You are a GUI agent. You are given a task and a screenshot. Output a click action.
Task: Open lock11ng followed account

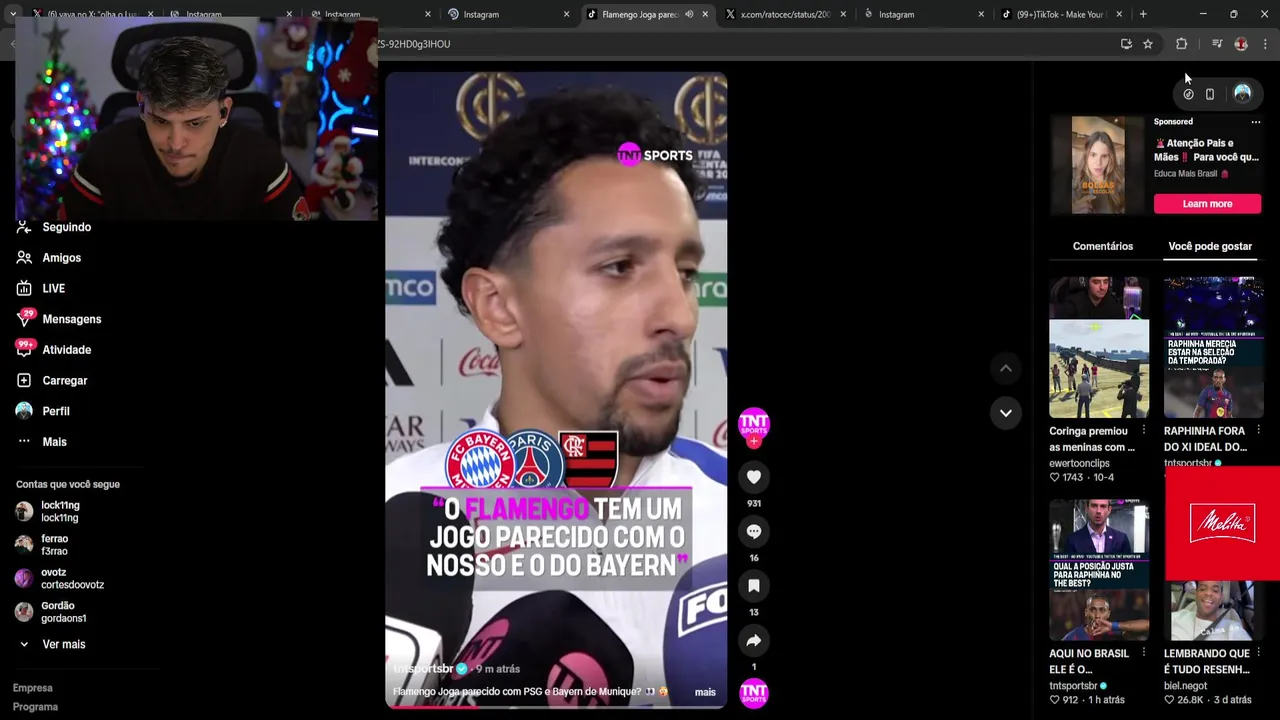[60, 512]
